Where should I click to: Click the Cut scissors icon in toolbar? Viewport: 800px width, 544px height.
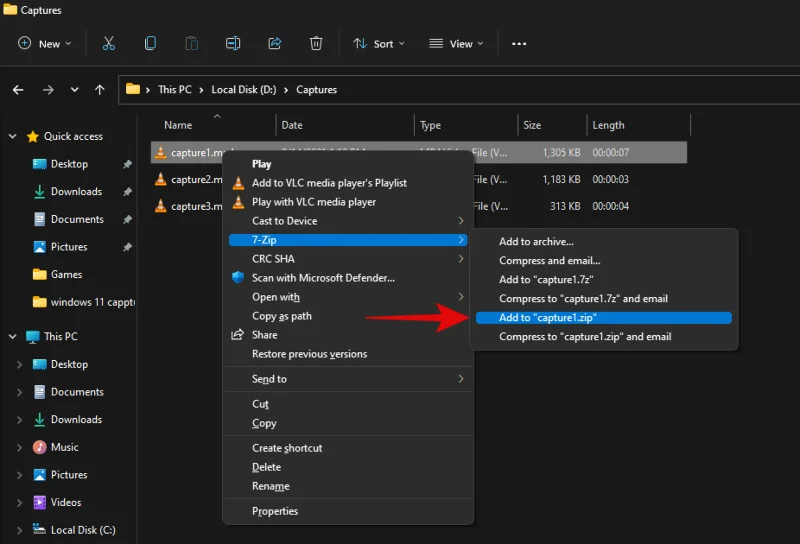click(x=109, y=44)
